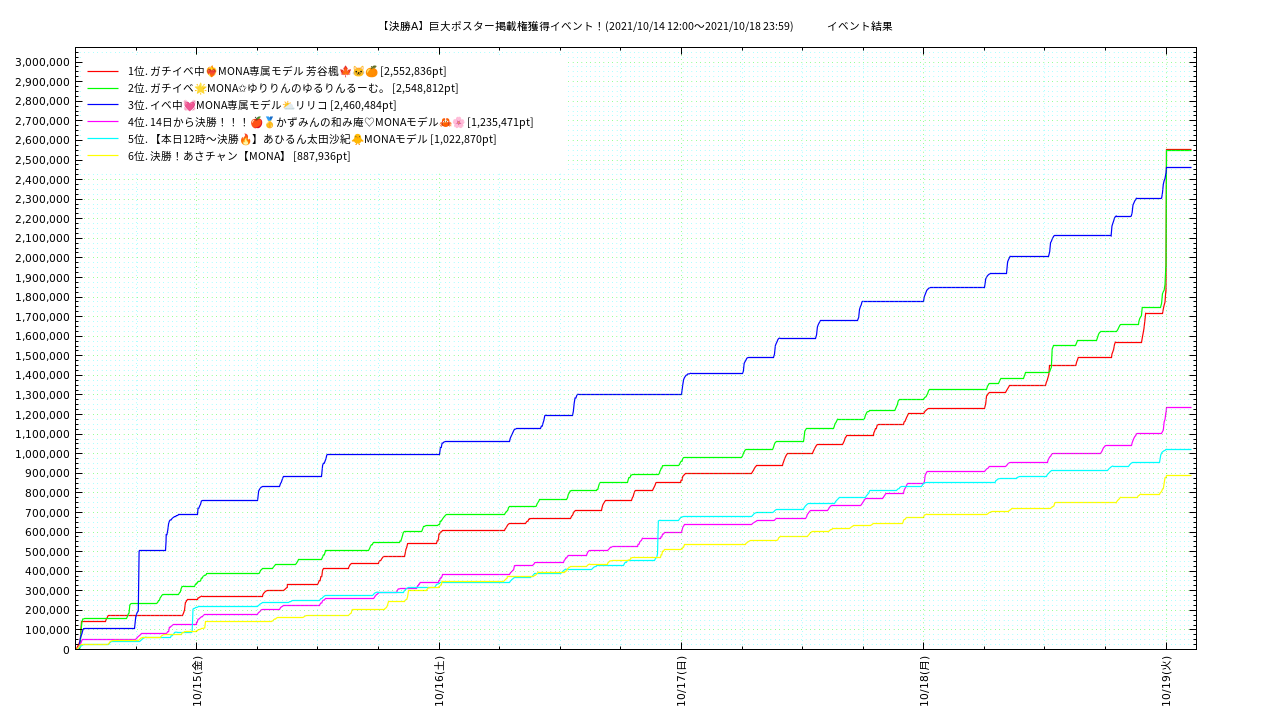The image size is (1280, 720).
Task: Click the 10/19(火) x-axis date label
Action: point(1166,682)
